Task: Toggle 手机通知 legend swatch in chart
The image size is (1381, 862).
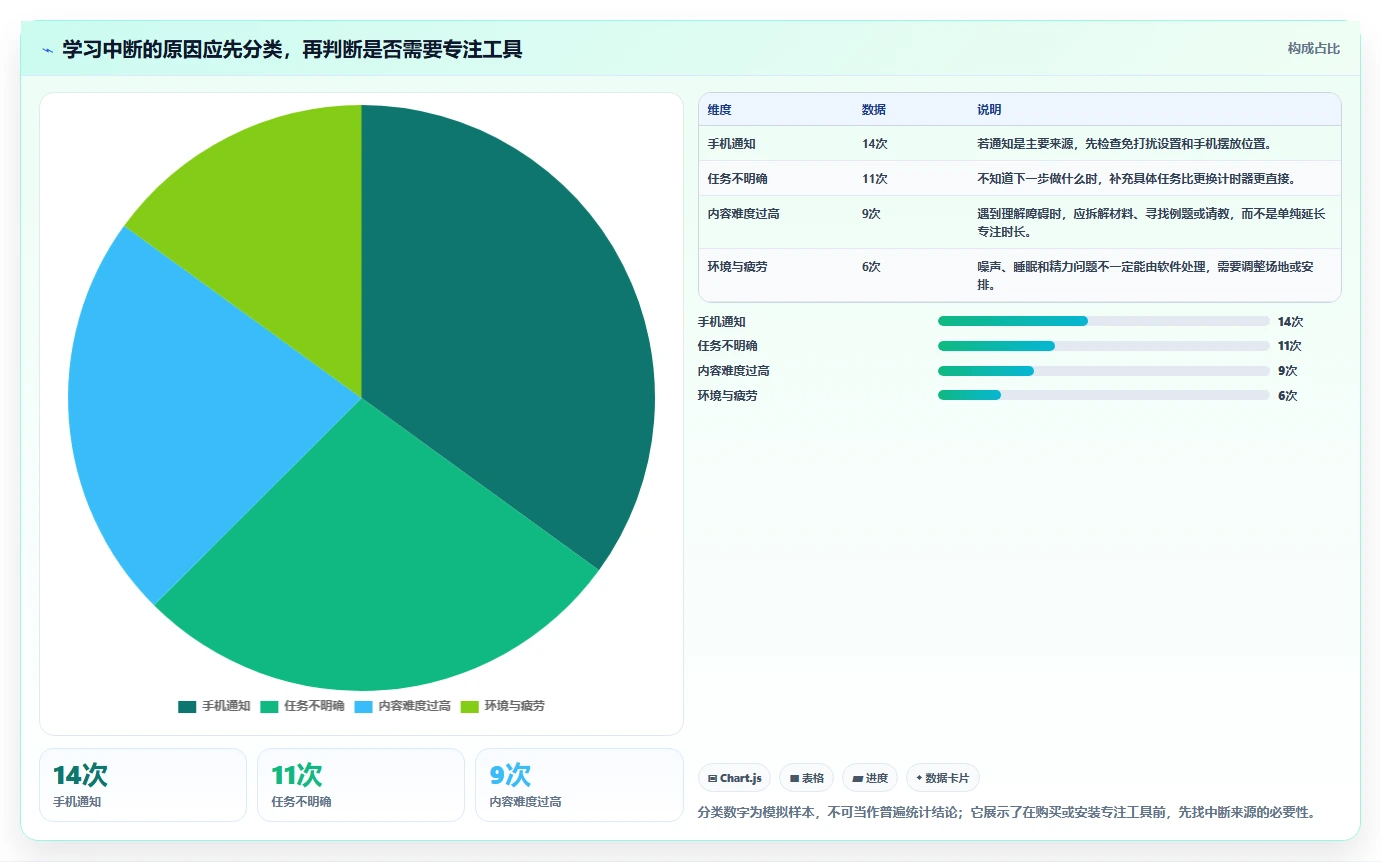Action: pyautogui.click(x=187, y=706)
